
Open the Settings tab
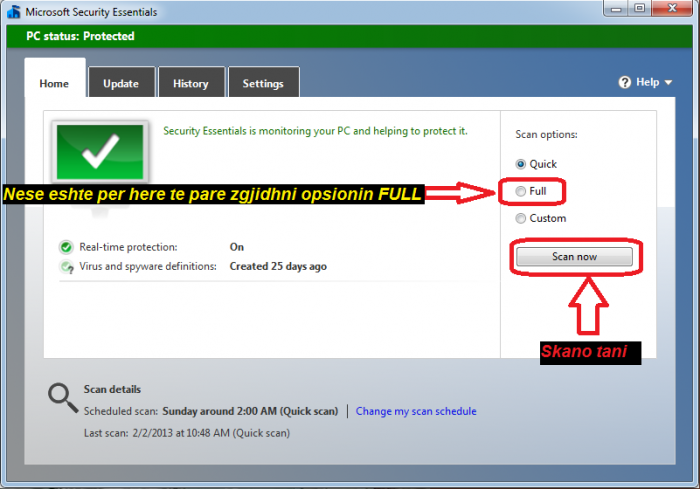[x=263, y=84]
